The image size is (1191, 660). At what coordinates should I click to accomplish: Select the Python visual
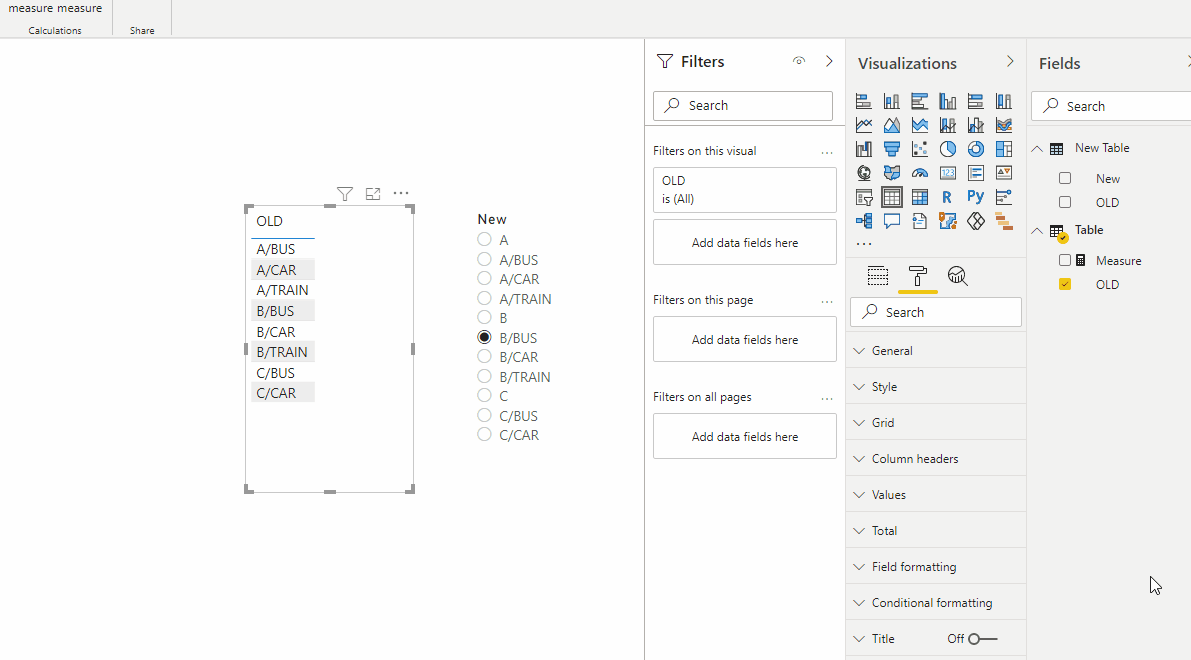[976, 197]
